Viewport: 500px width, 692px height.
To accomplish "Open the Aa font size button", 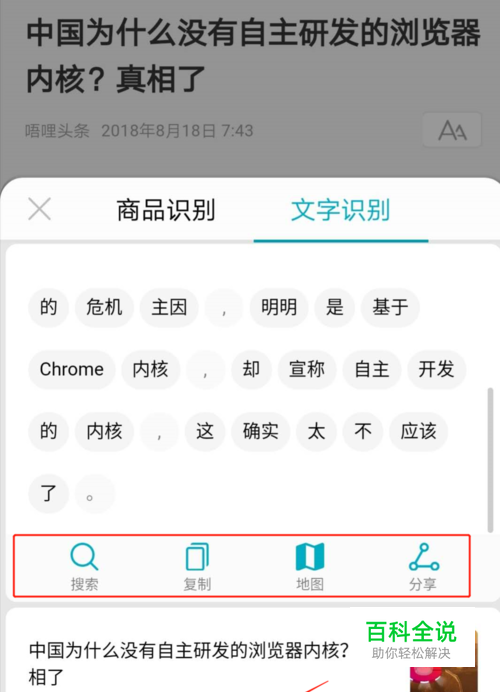I will point(452,130).
